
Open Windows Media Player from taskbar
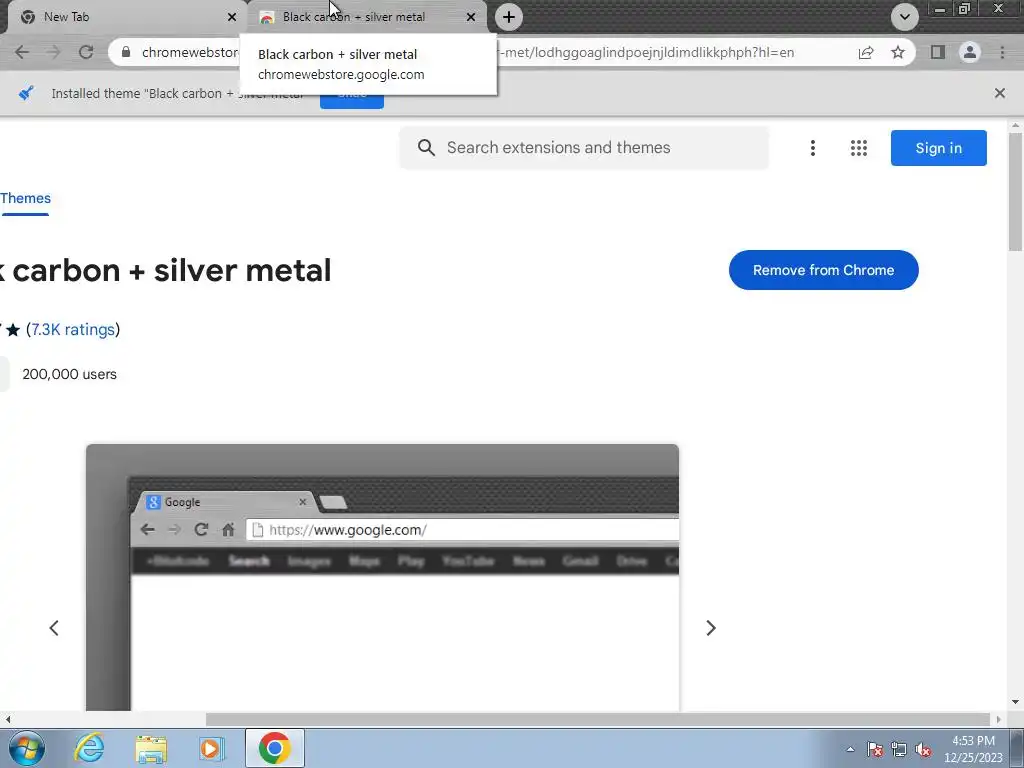pyautogui.click(x=211, y=748)
